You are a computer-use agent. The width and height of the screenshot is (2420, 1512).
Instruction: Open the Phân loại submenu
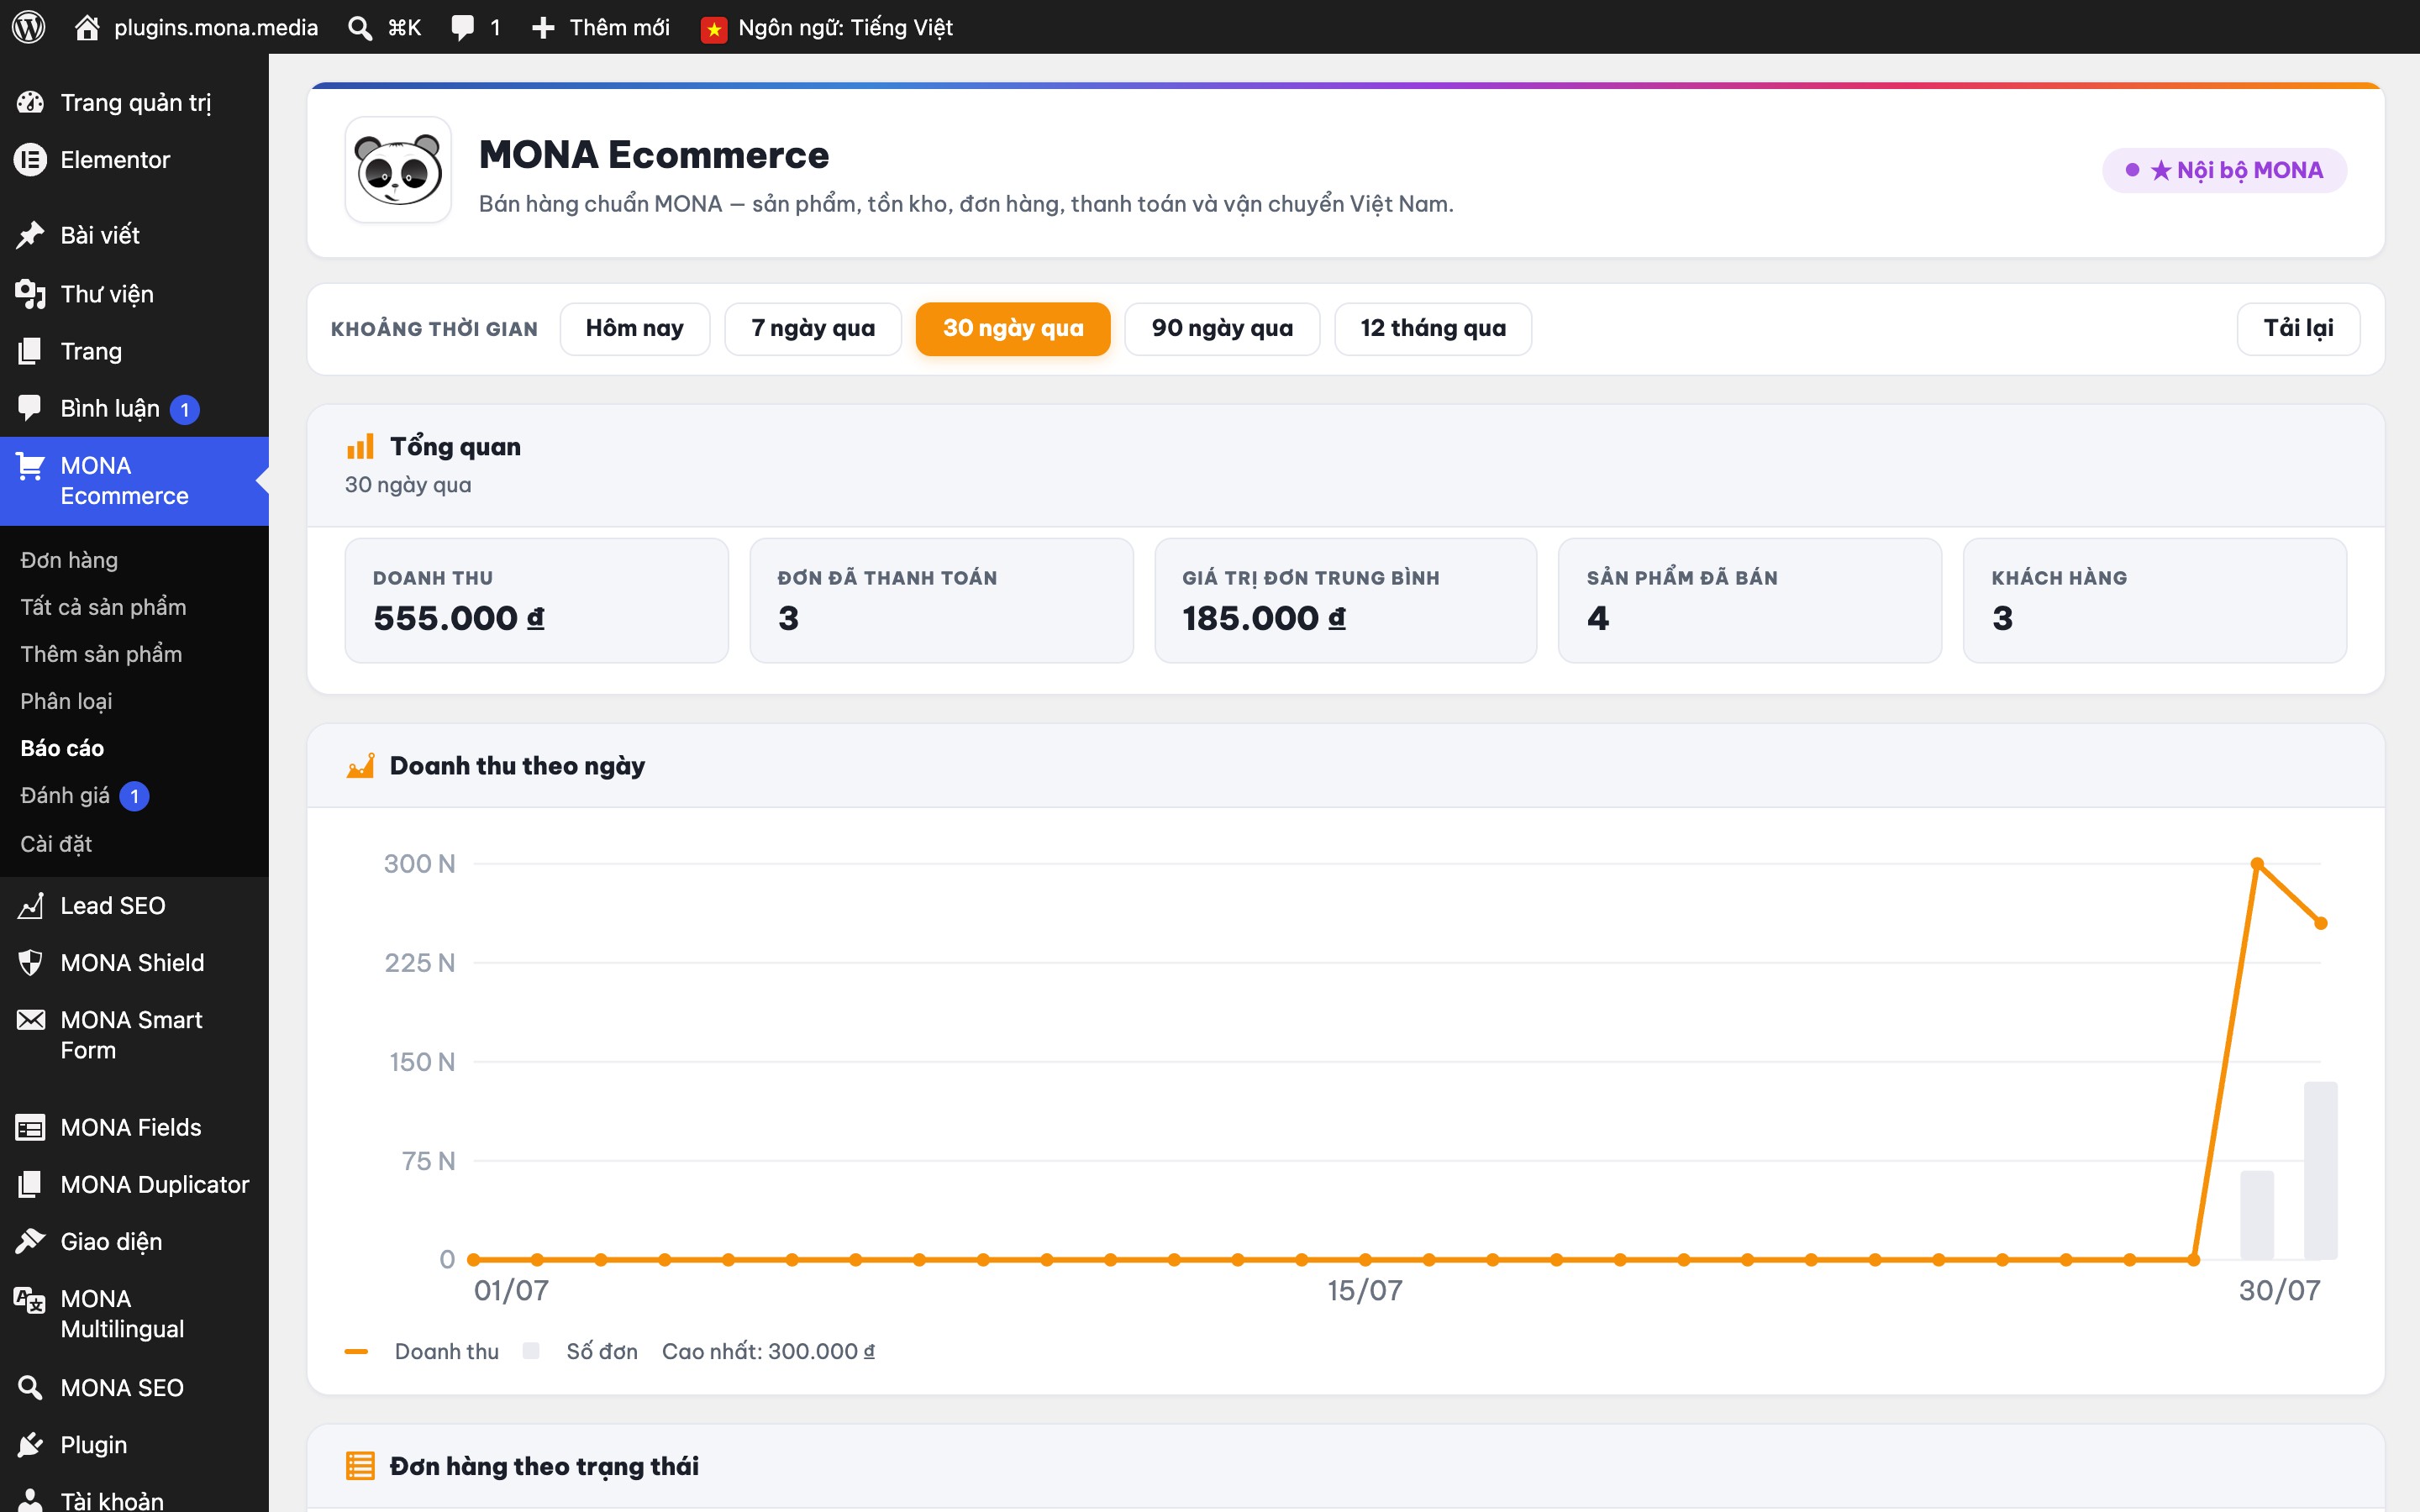66,701
